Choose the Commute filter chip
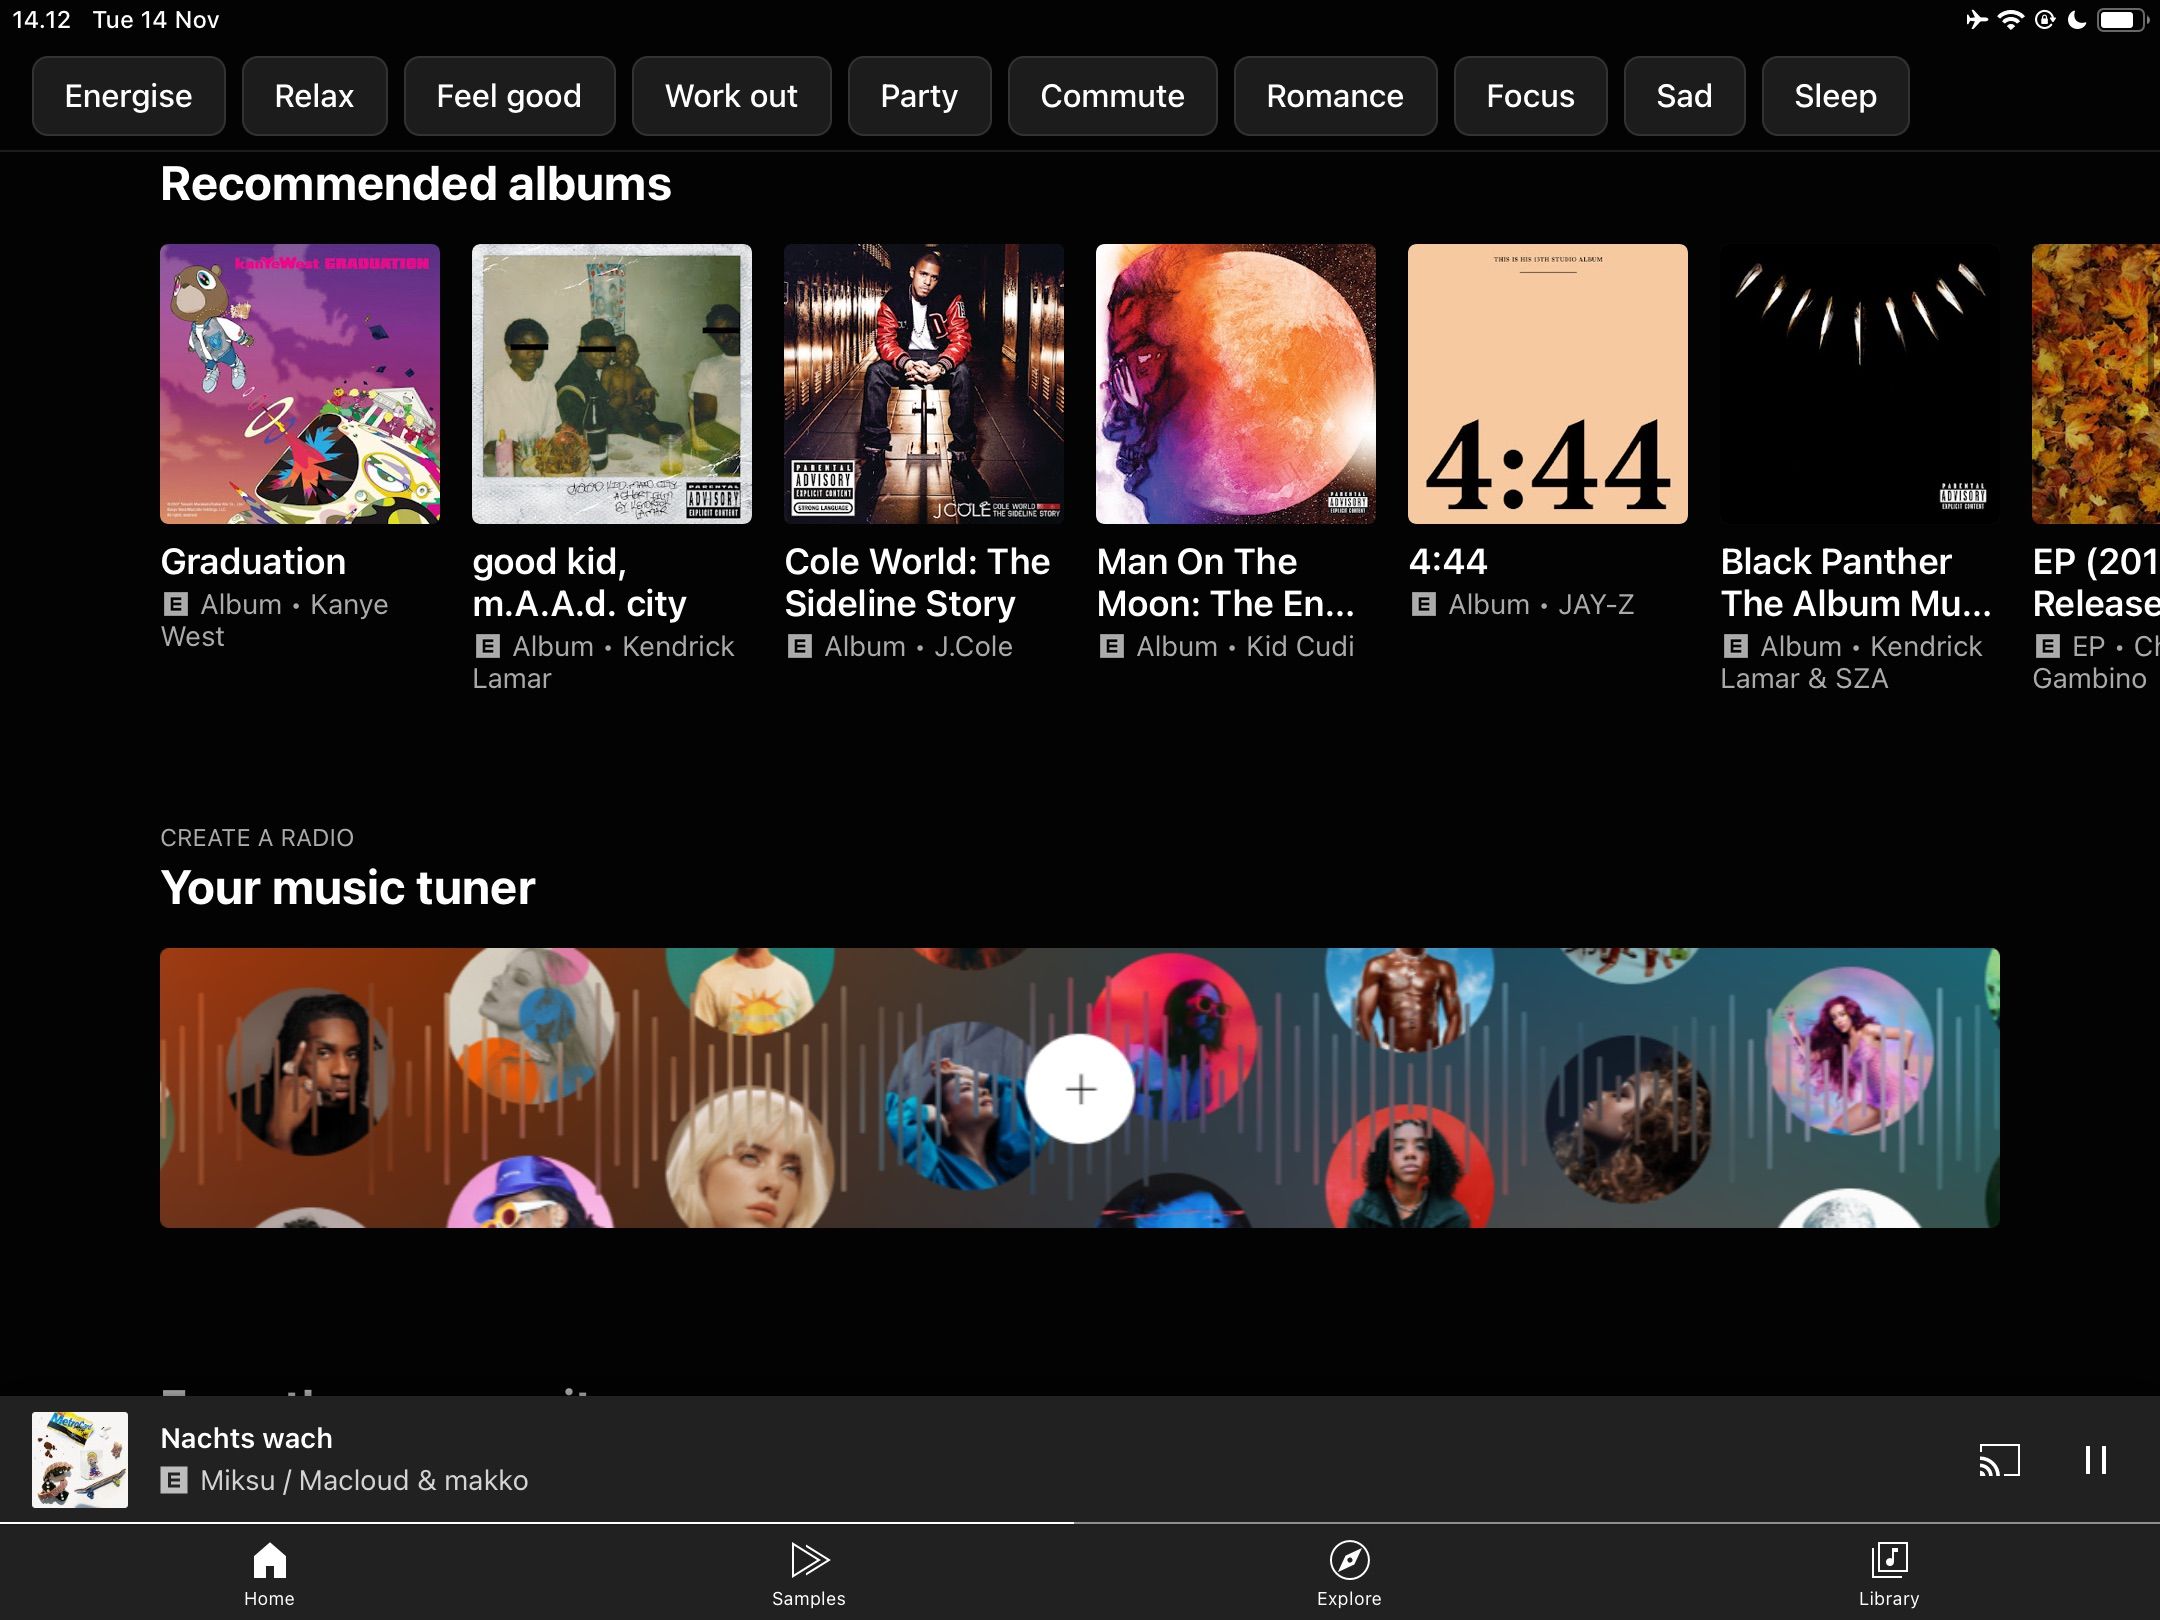Viewport: 2160px width, 1620px height. tap(1112, 96)
